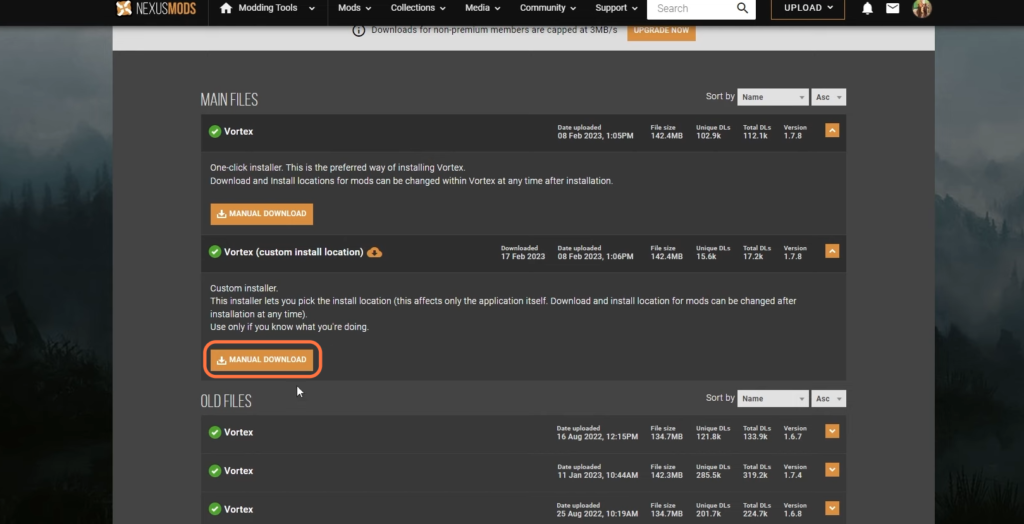Click the Upgrade Now button
This screenshot has width=1024, height=524.
[662, 31]
